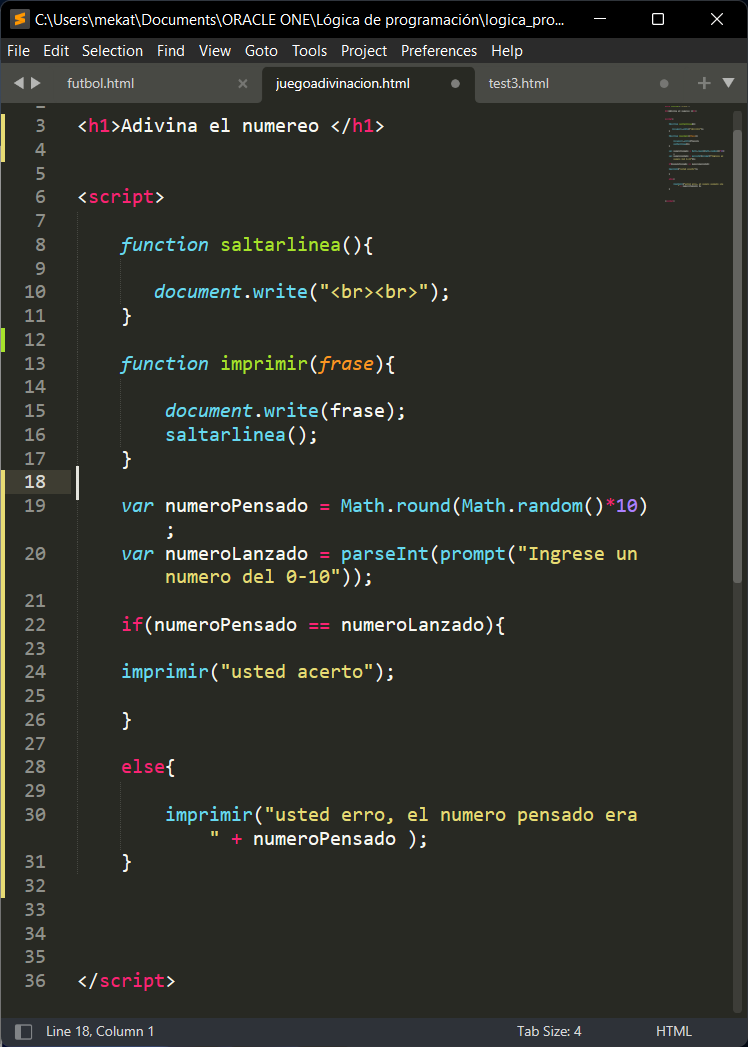748x1047 pixels.
Task: Click line number 36 in gutter
Action: (x=35, y=981)
